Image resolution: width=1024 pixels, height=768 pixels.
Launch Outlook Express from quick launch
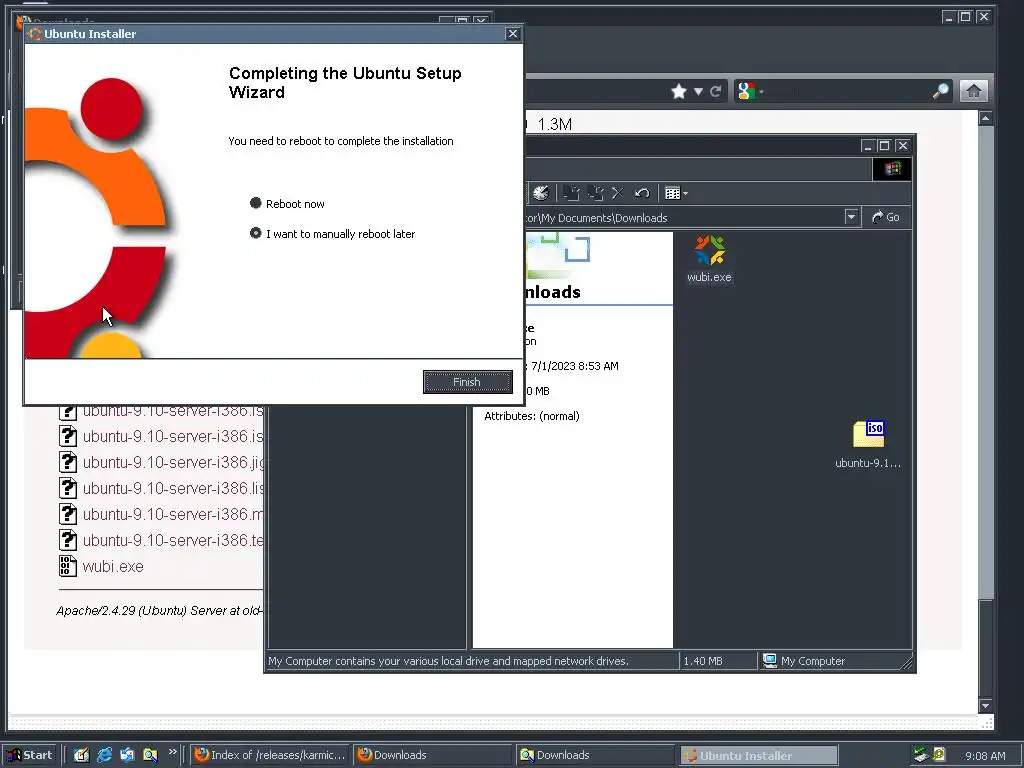[127, 755]
